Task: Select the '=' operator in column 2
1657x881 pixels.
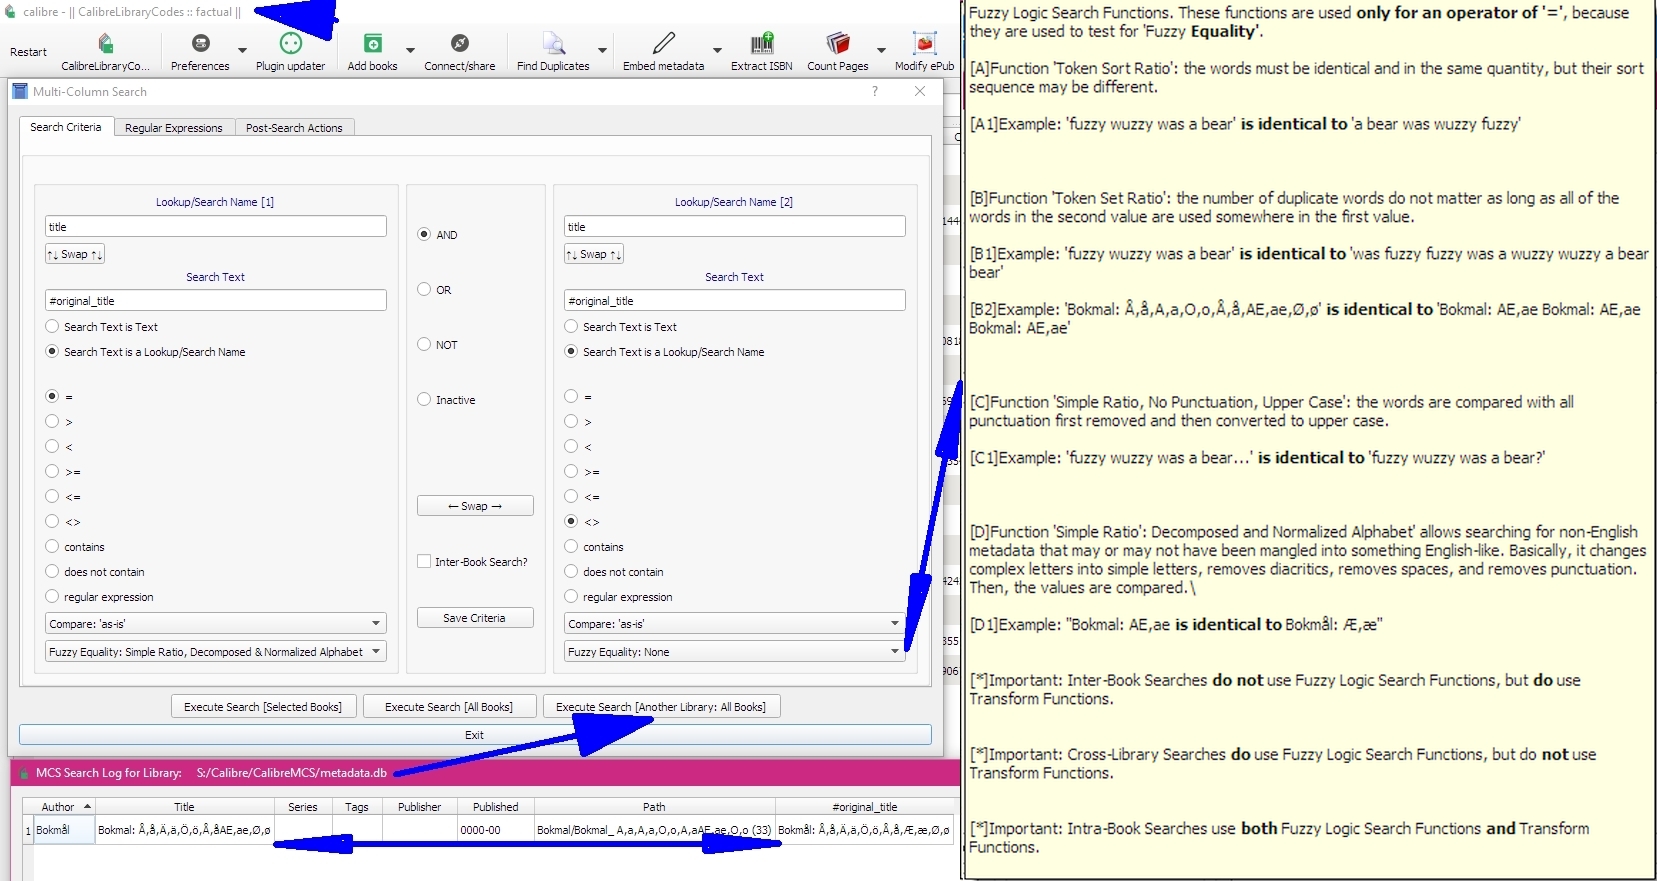Action: pyautogui.click(x=571, y=396)
